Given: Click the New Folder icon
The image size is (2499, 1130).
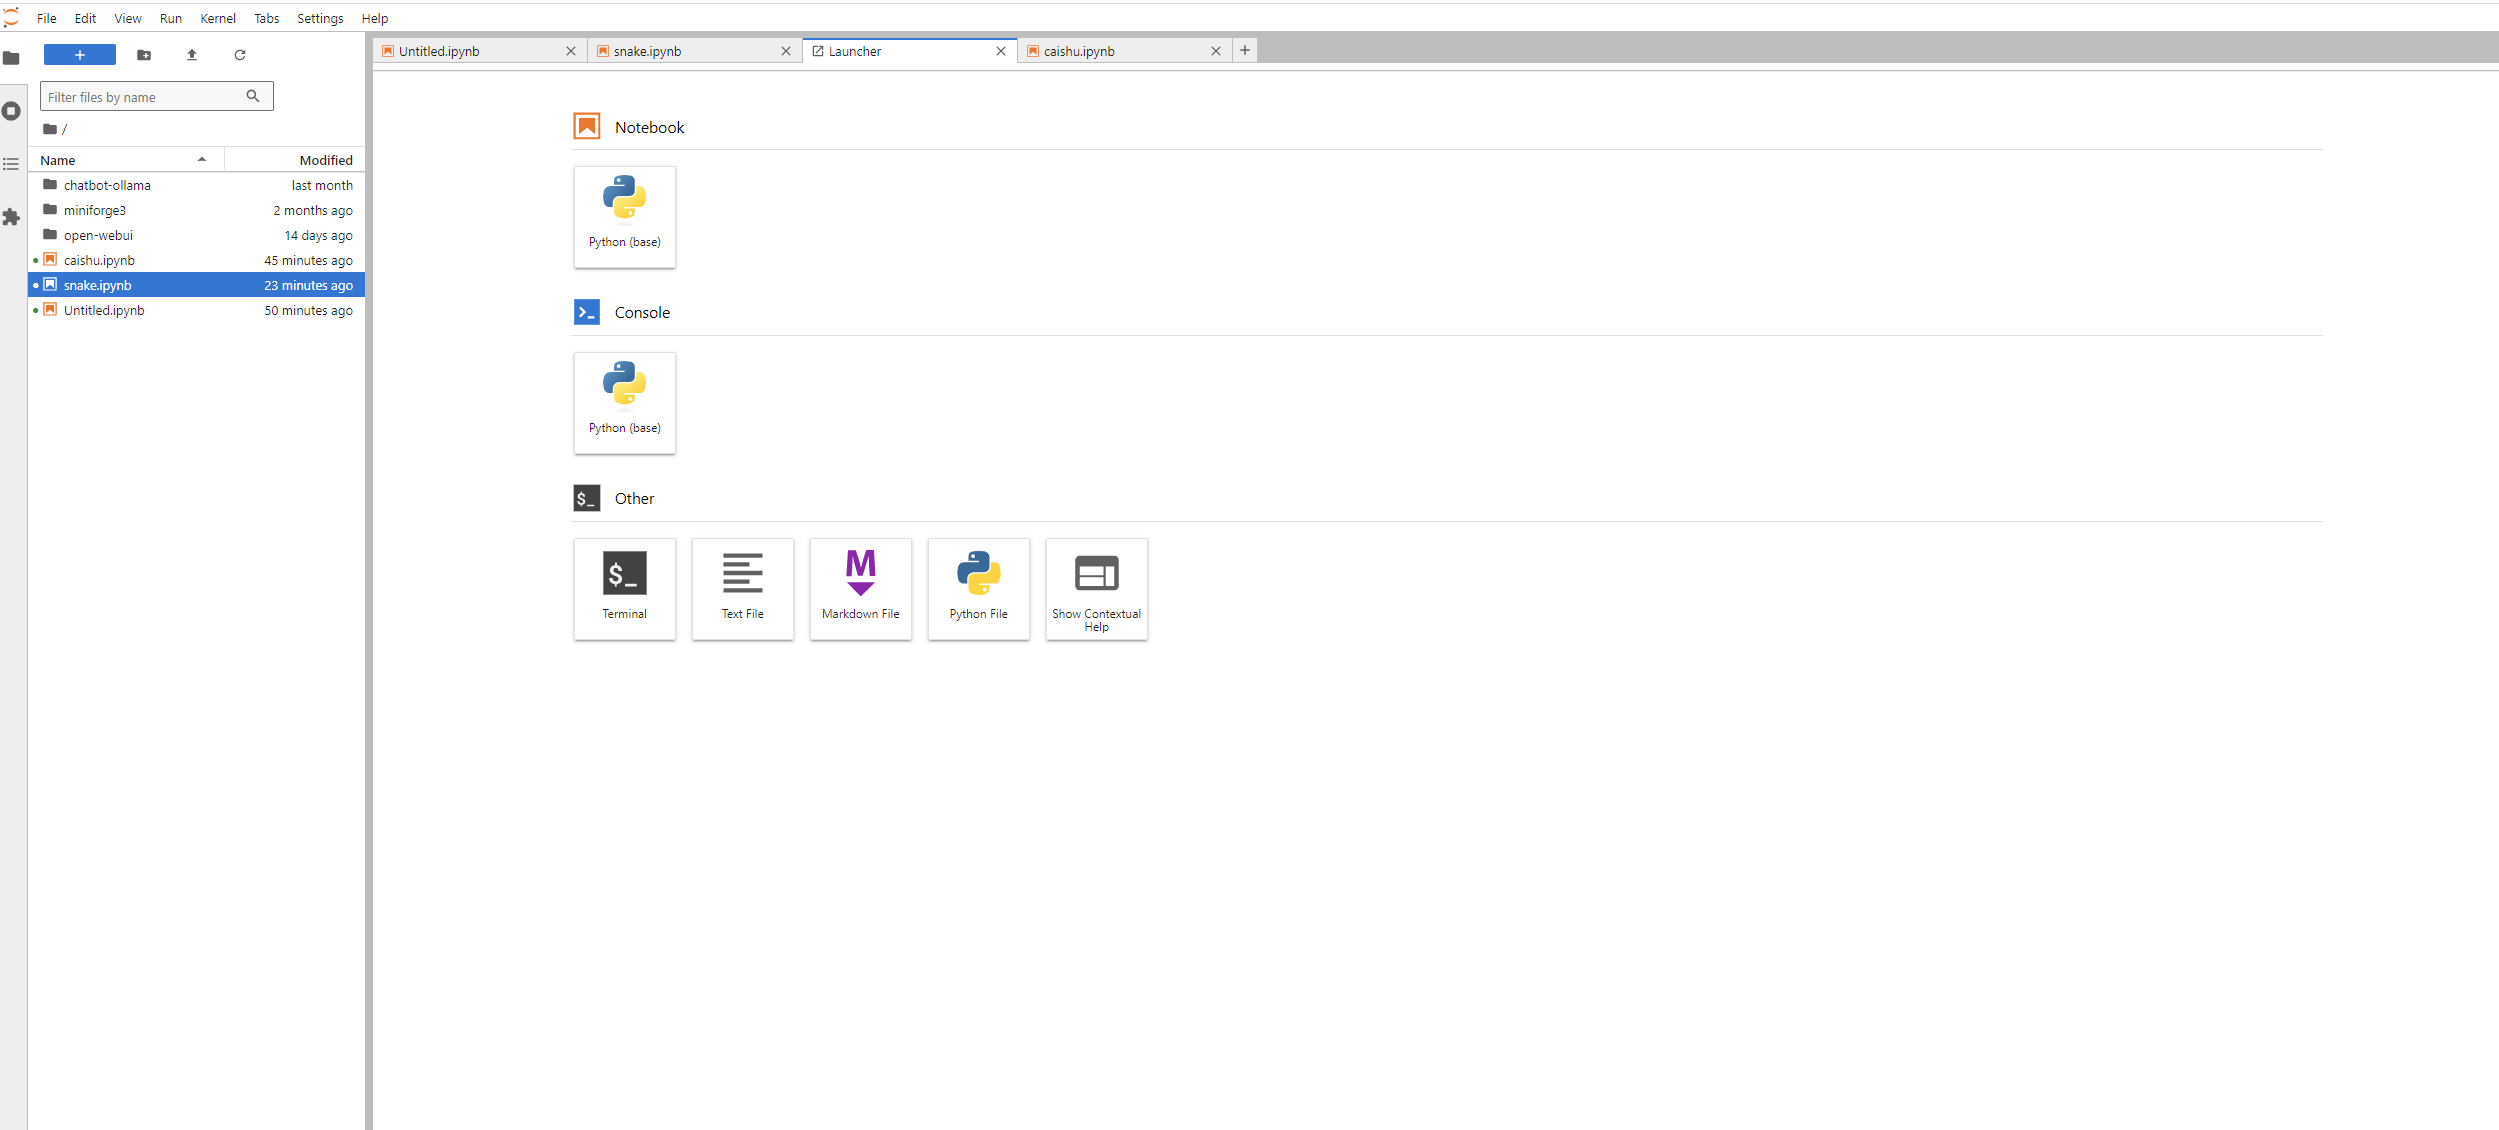Looking at the screenshot, I should [144, 55].
